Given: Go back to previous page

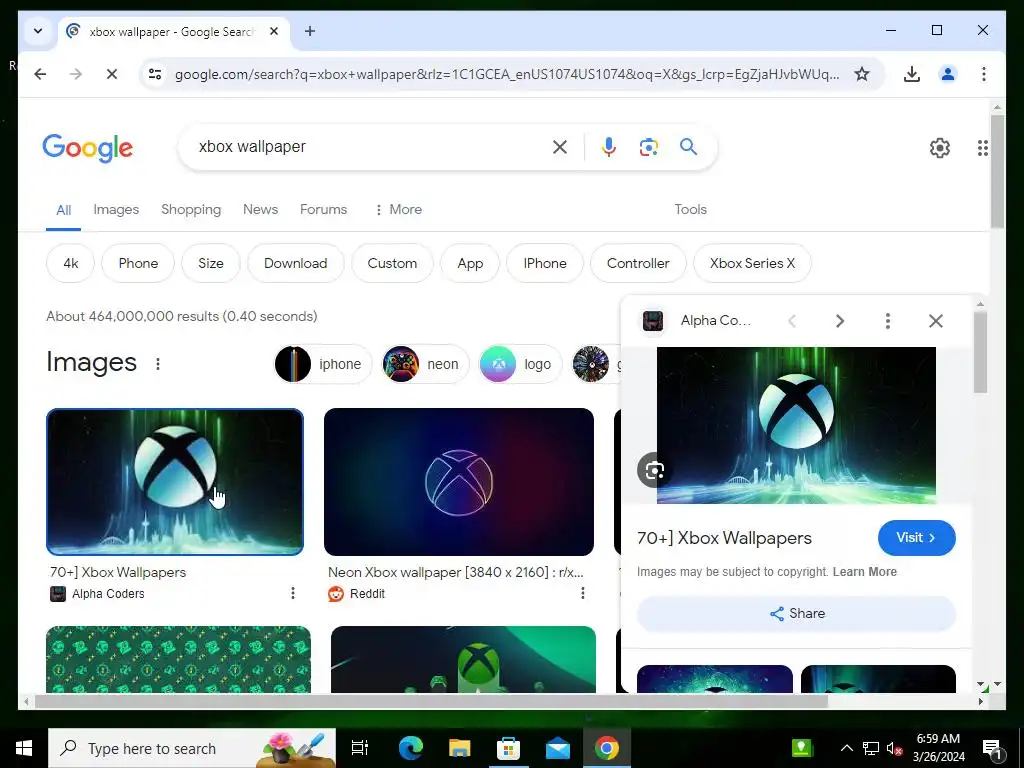Looking at the screenshot, I should click(x=40, y=74).
